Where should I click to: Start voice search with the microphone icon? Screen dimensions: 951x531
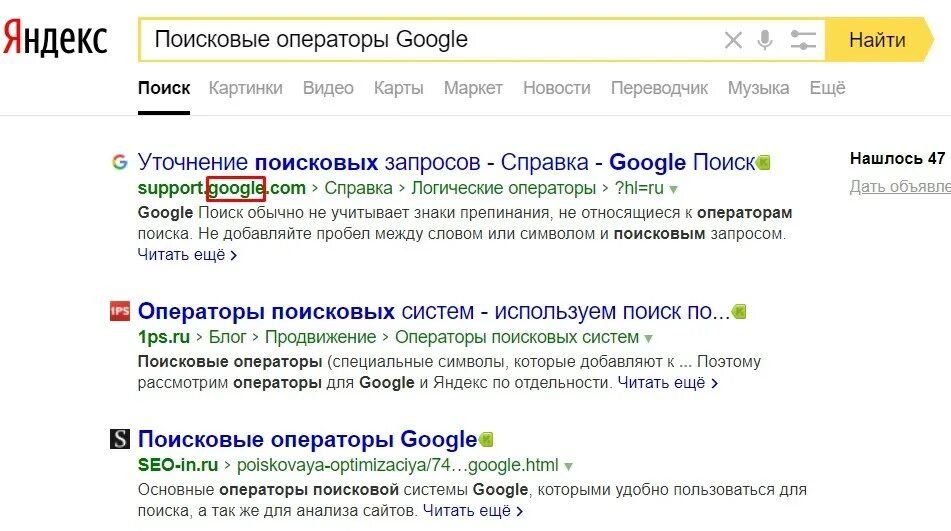765,40
